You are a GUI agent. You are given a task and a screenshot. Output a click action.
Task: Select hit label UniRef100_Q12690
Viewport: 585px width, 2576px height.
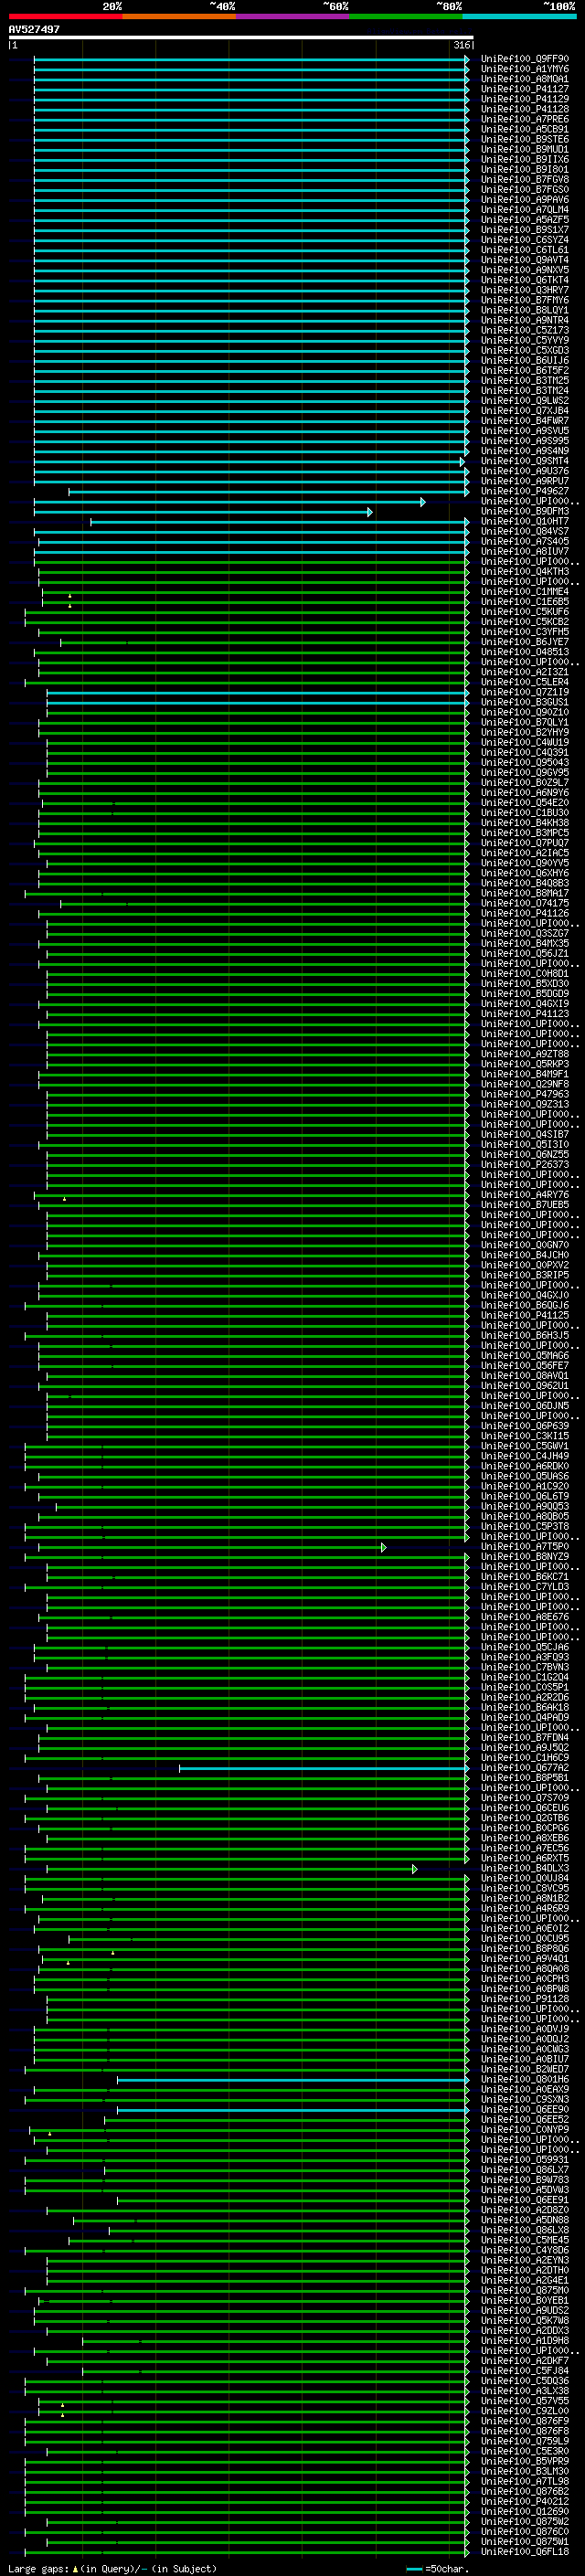[x=524, y=2512]
